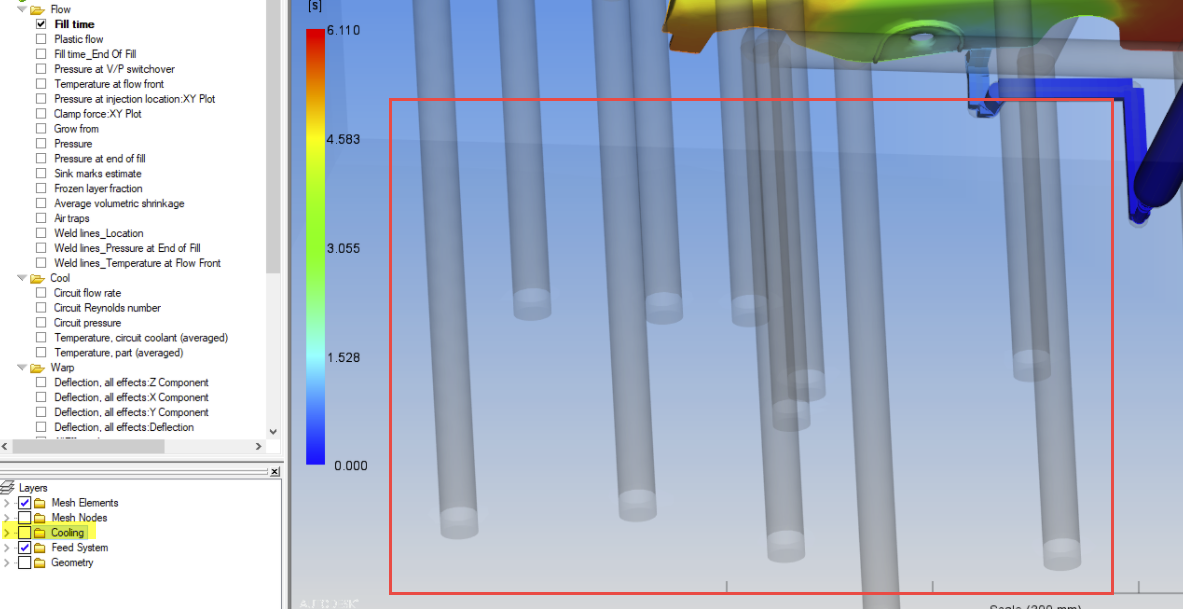The image size is (1183, 609).
Task: Click the Layers panel stack icon
Action: [8, 487]
